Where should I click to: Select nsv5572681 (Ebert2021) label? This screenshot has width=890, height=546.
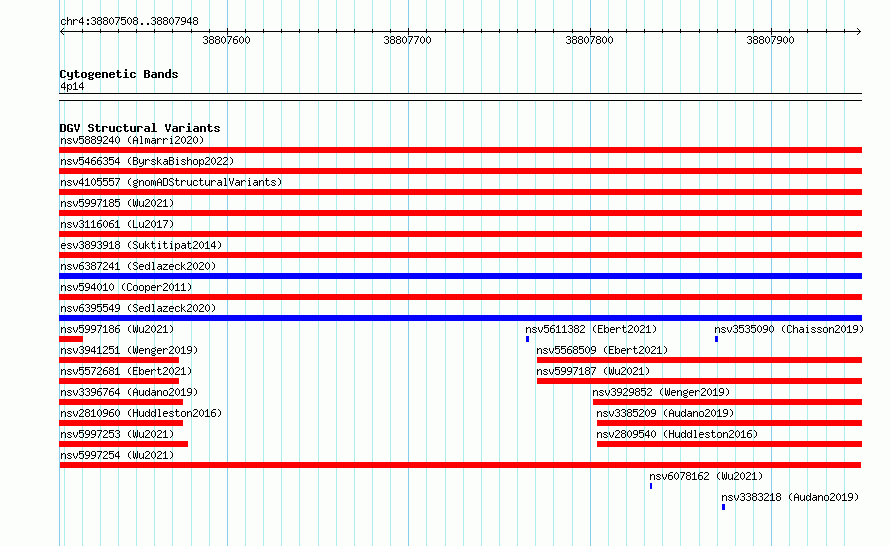click(x=126, y=371)
